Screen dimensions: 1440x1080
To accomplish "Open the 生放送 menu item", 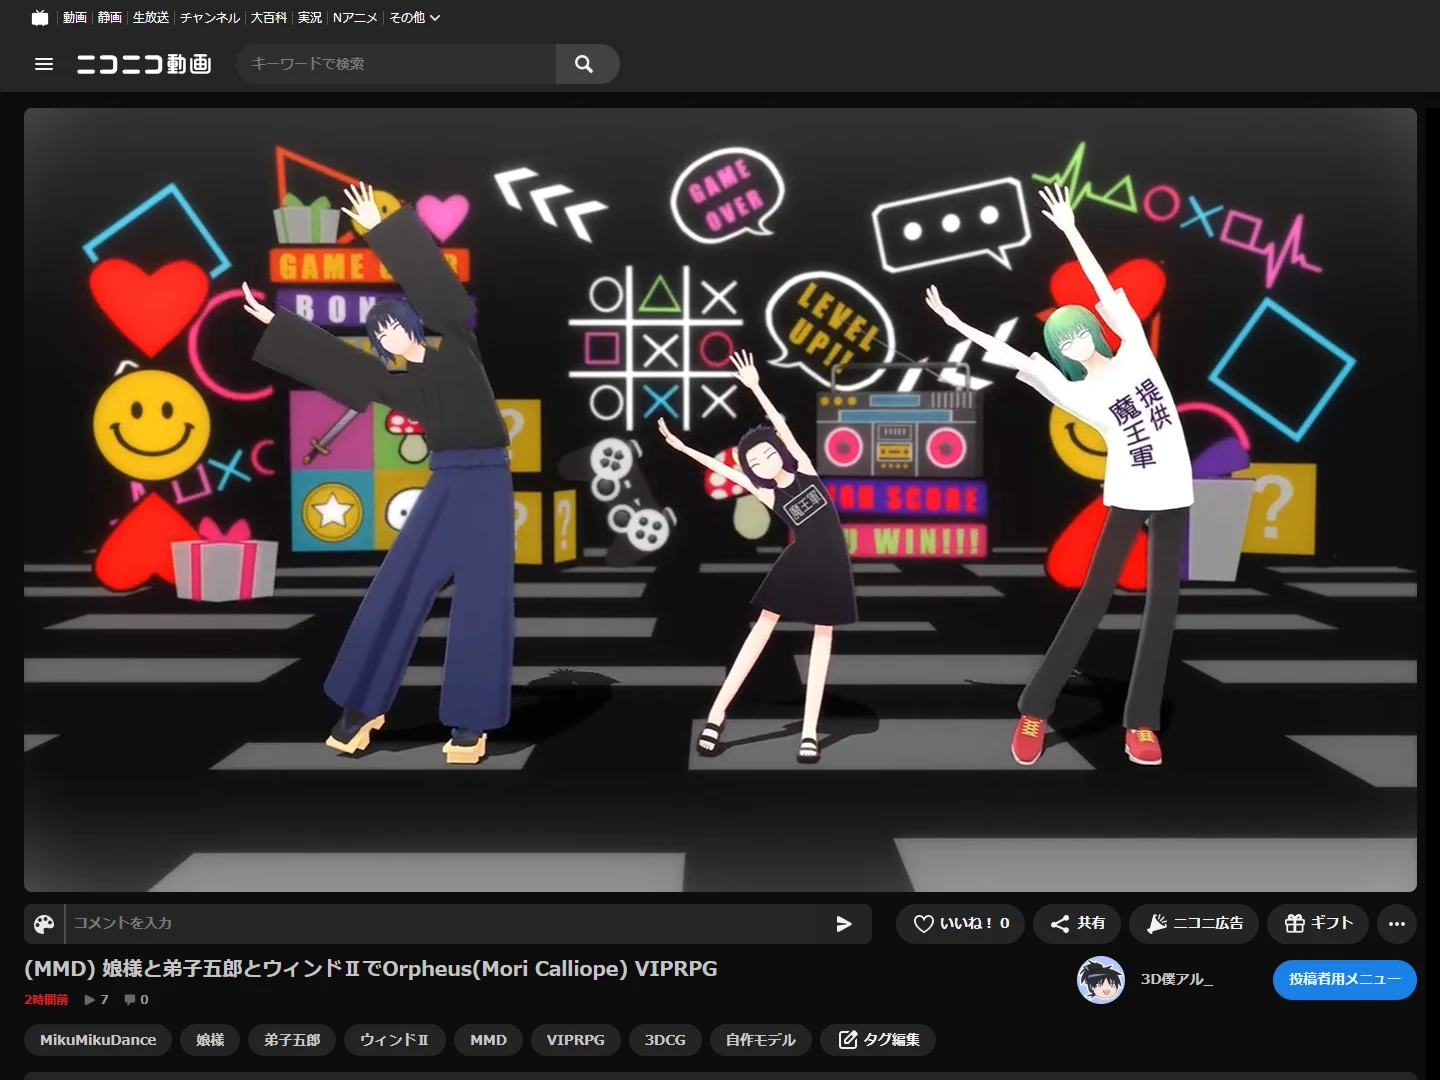I will pos(151,18).
